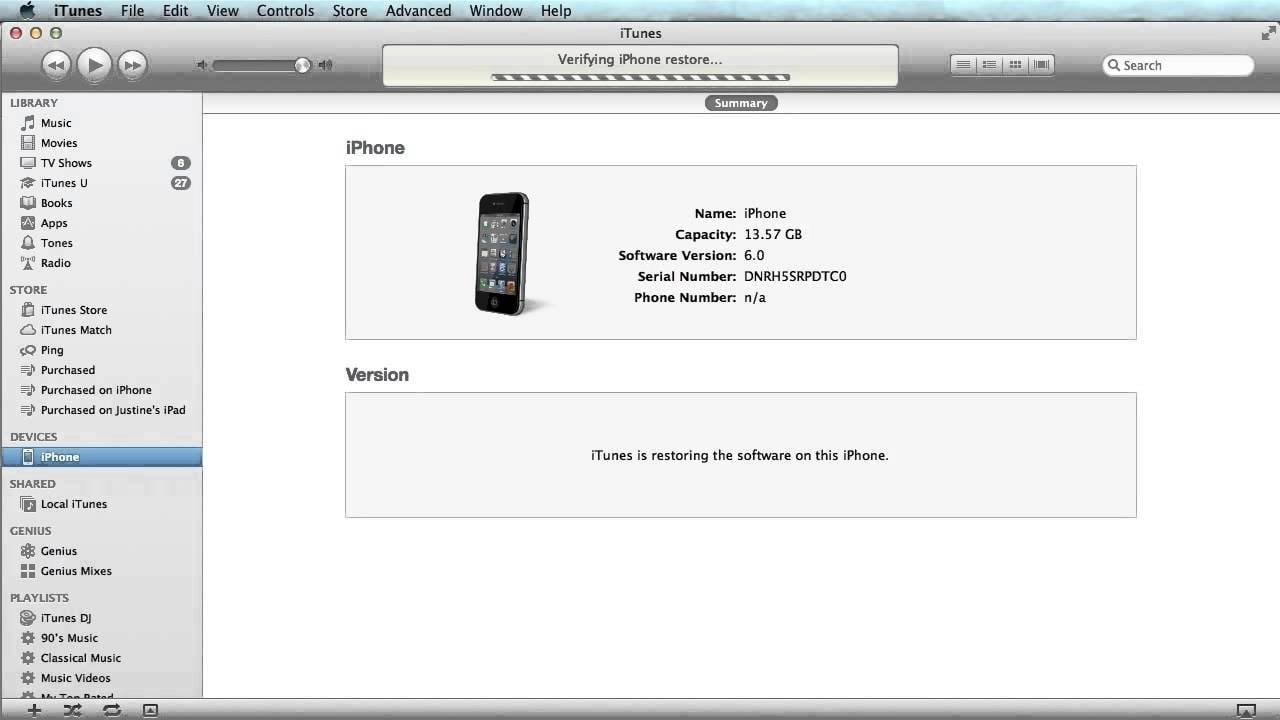
Task: Open the Edit menu
Action: (176, 10)
